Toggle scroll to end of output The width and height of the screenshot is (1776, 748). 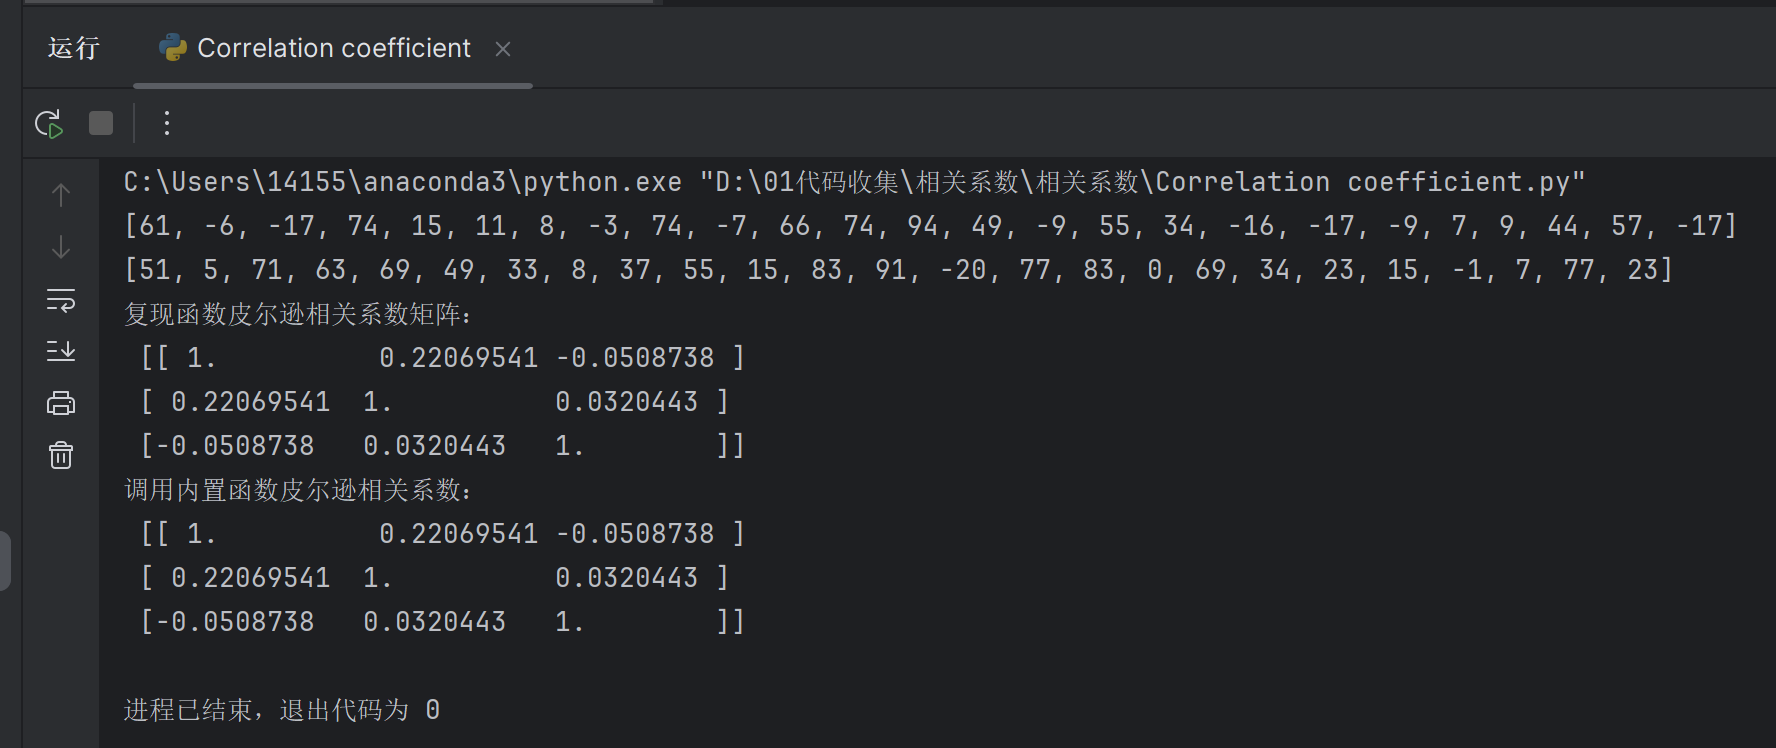[x=61, y=351]
